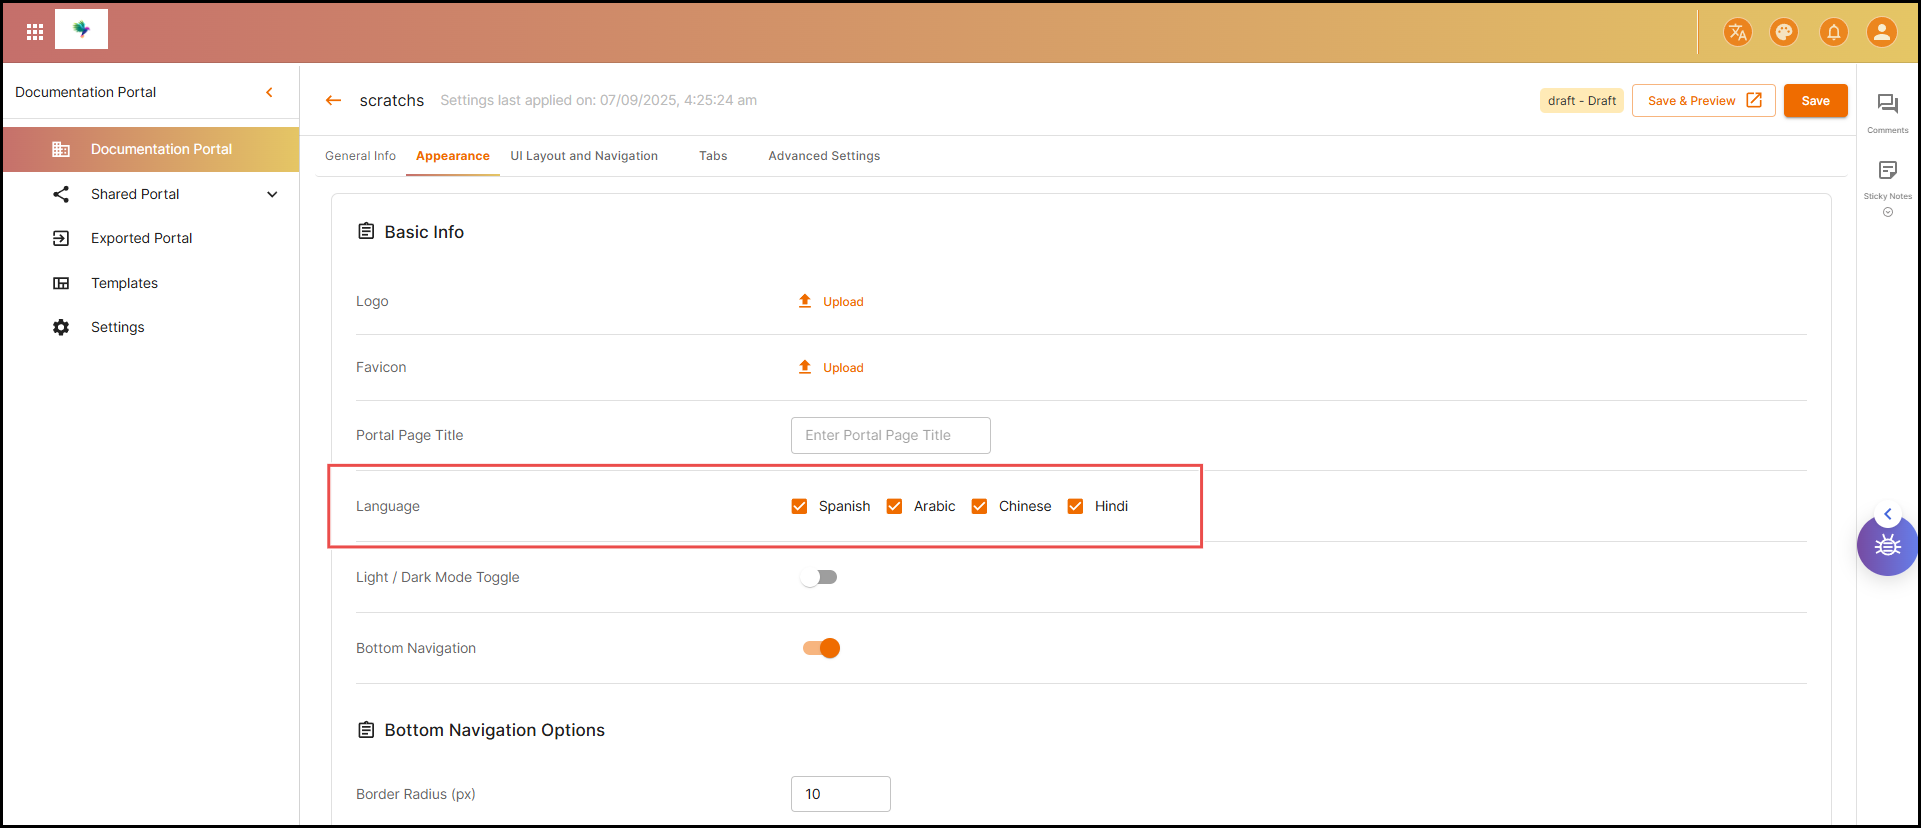Enable the Light / Dark Mode toggle

click(820, 577)
